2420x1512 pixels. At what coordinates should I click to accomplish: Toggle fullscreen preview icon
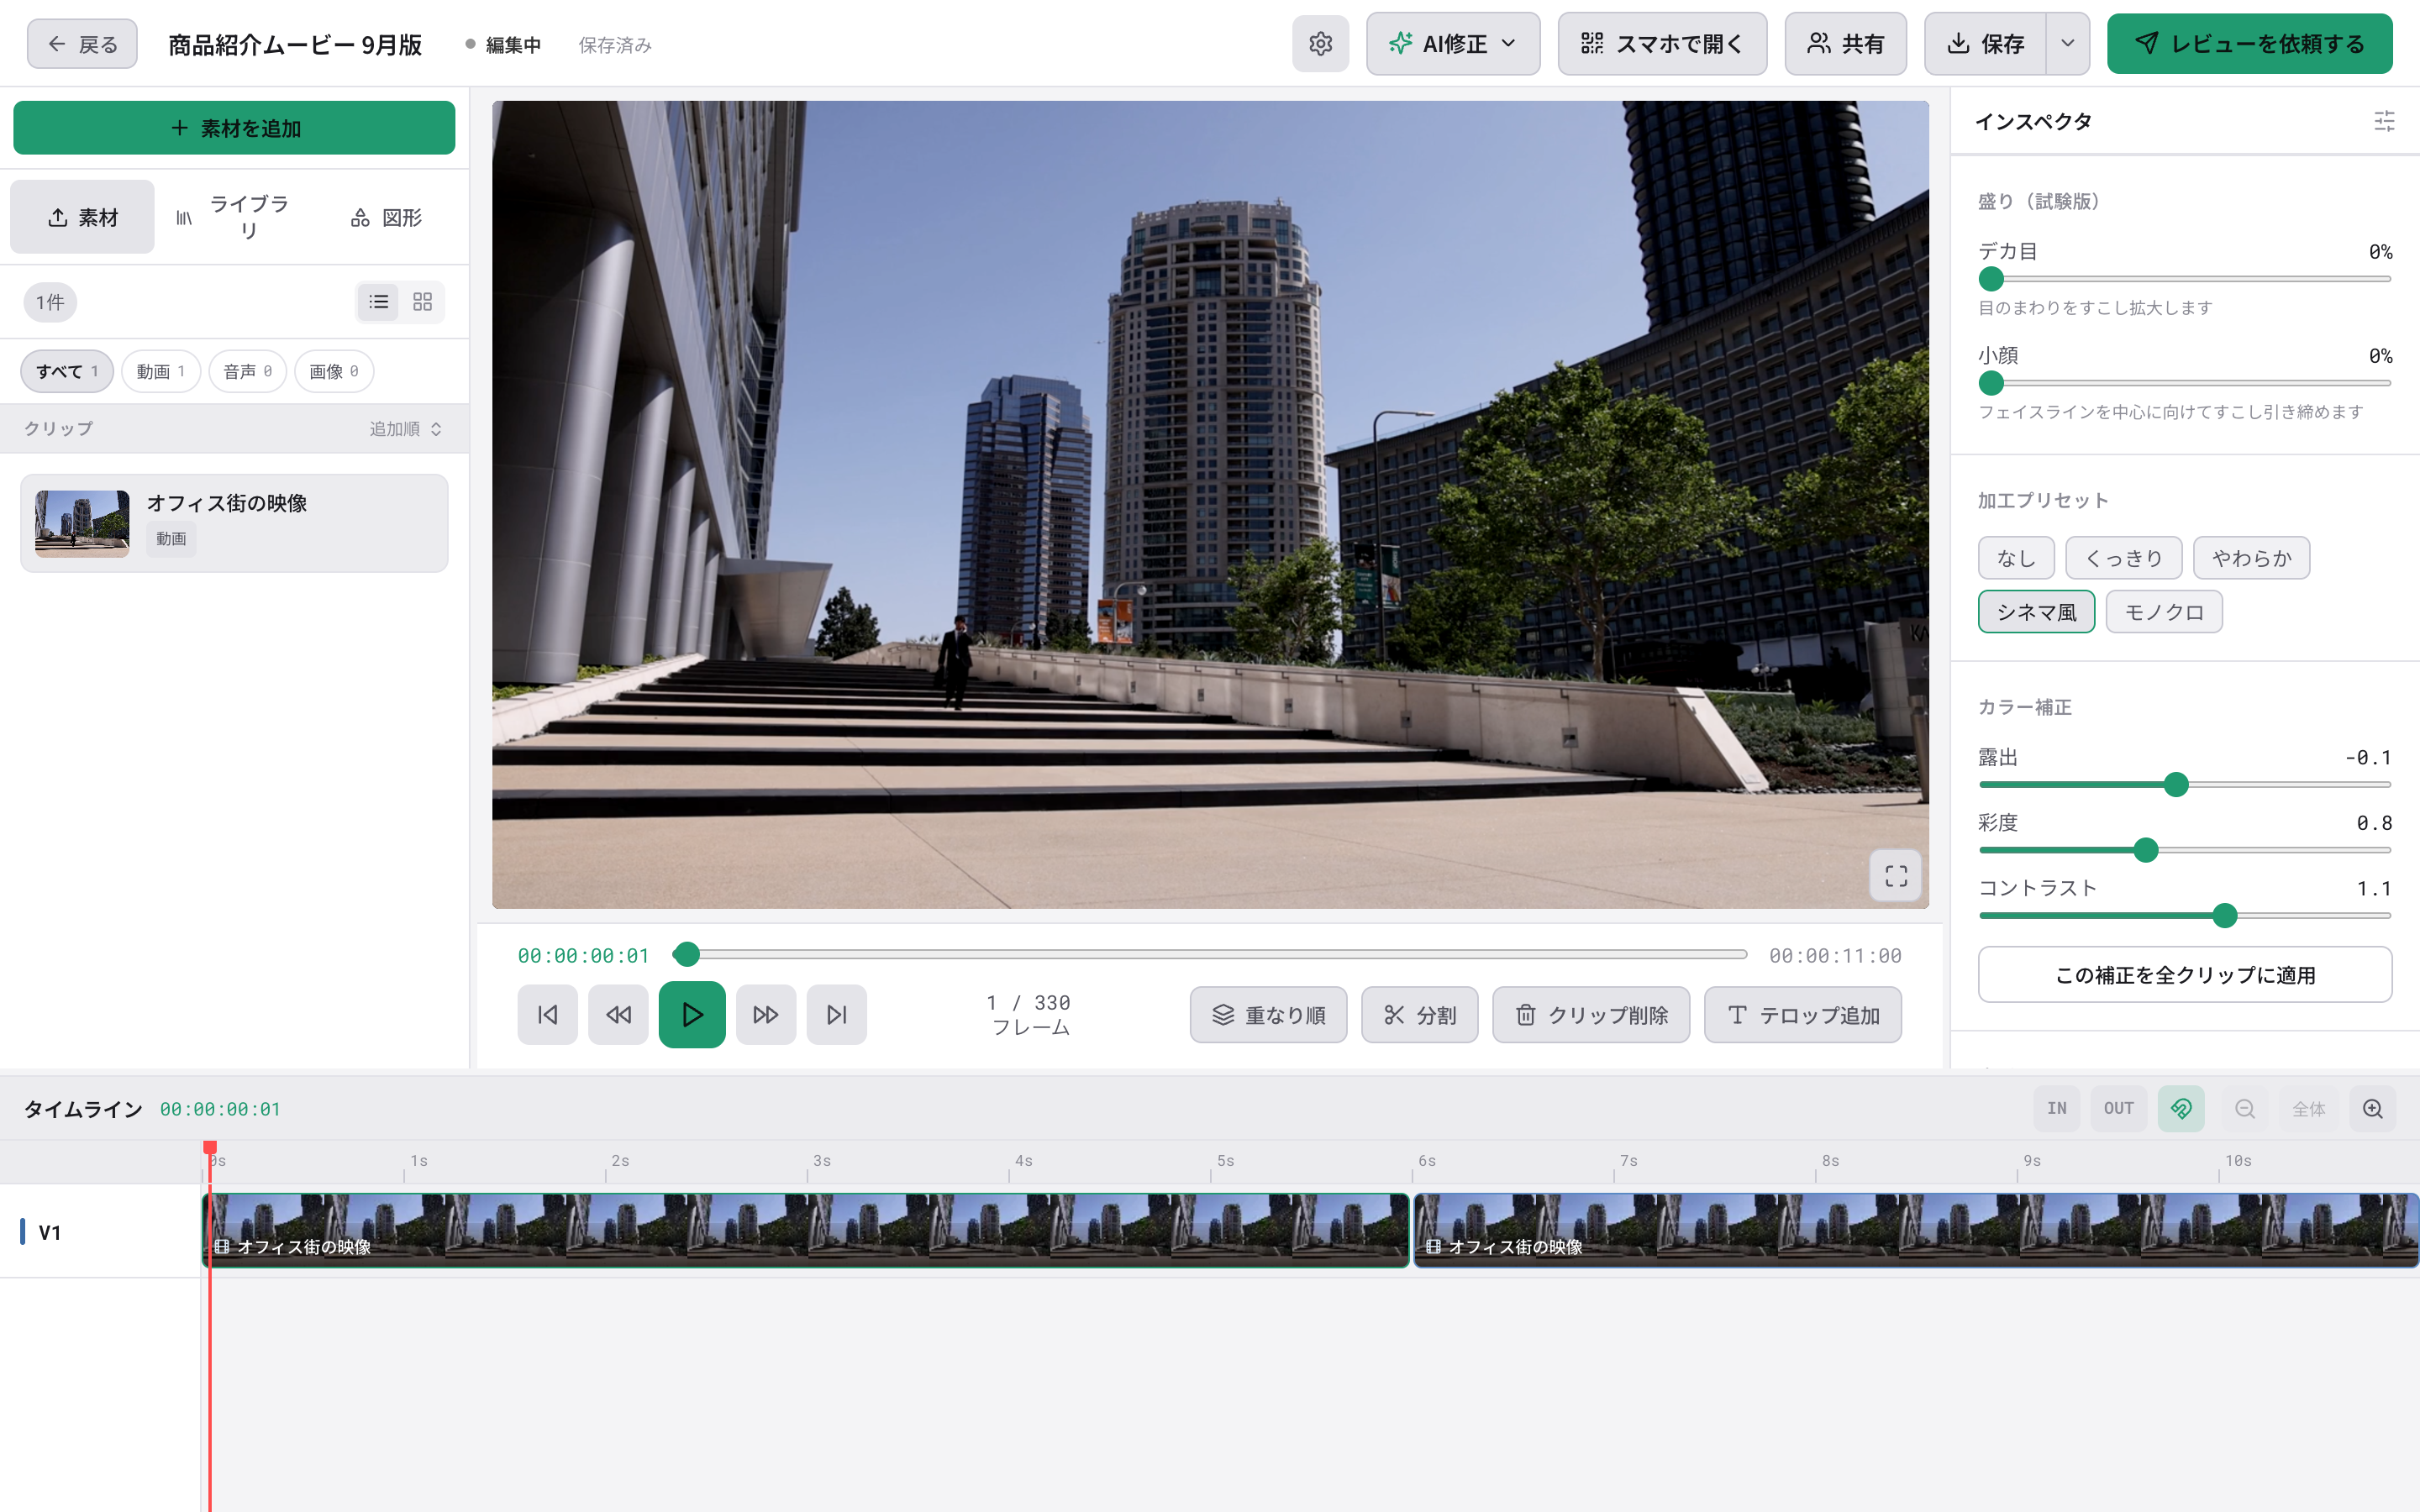point(1896,876)
